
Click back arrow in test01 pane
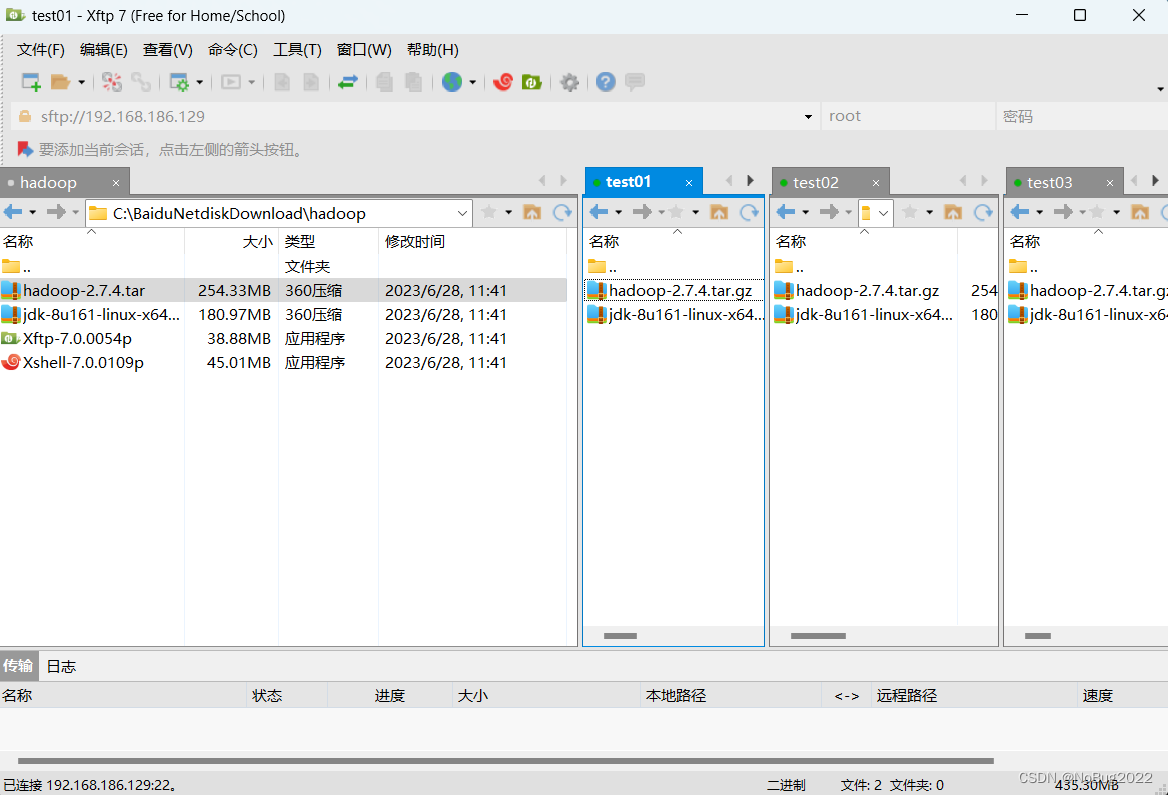tap(599, 212)
